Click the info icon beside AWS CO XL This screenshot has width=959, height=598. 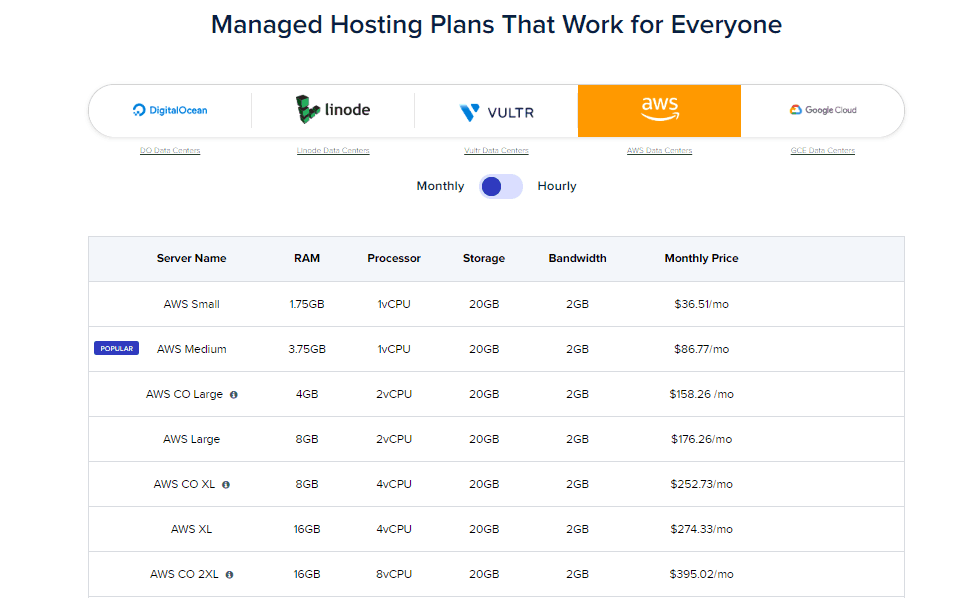226,485
